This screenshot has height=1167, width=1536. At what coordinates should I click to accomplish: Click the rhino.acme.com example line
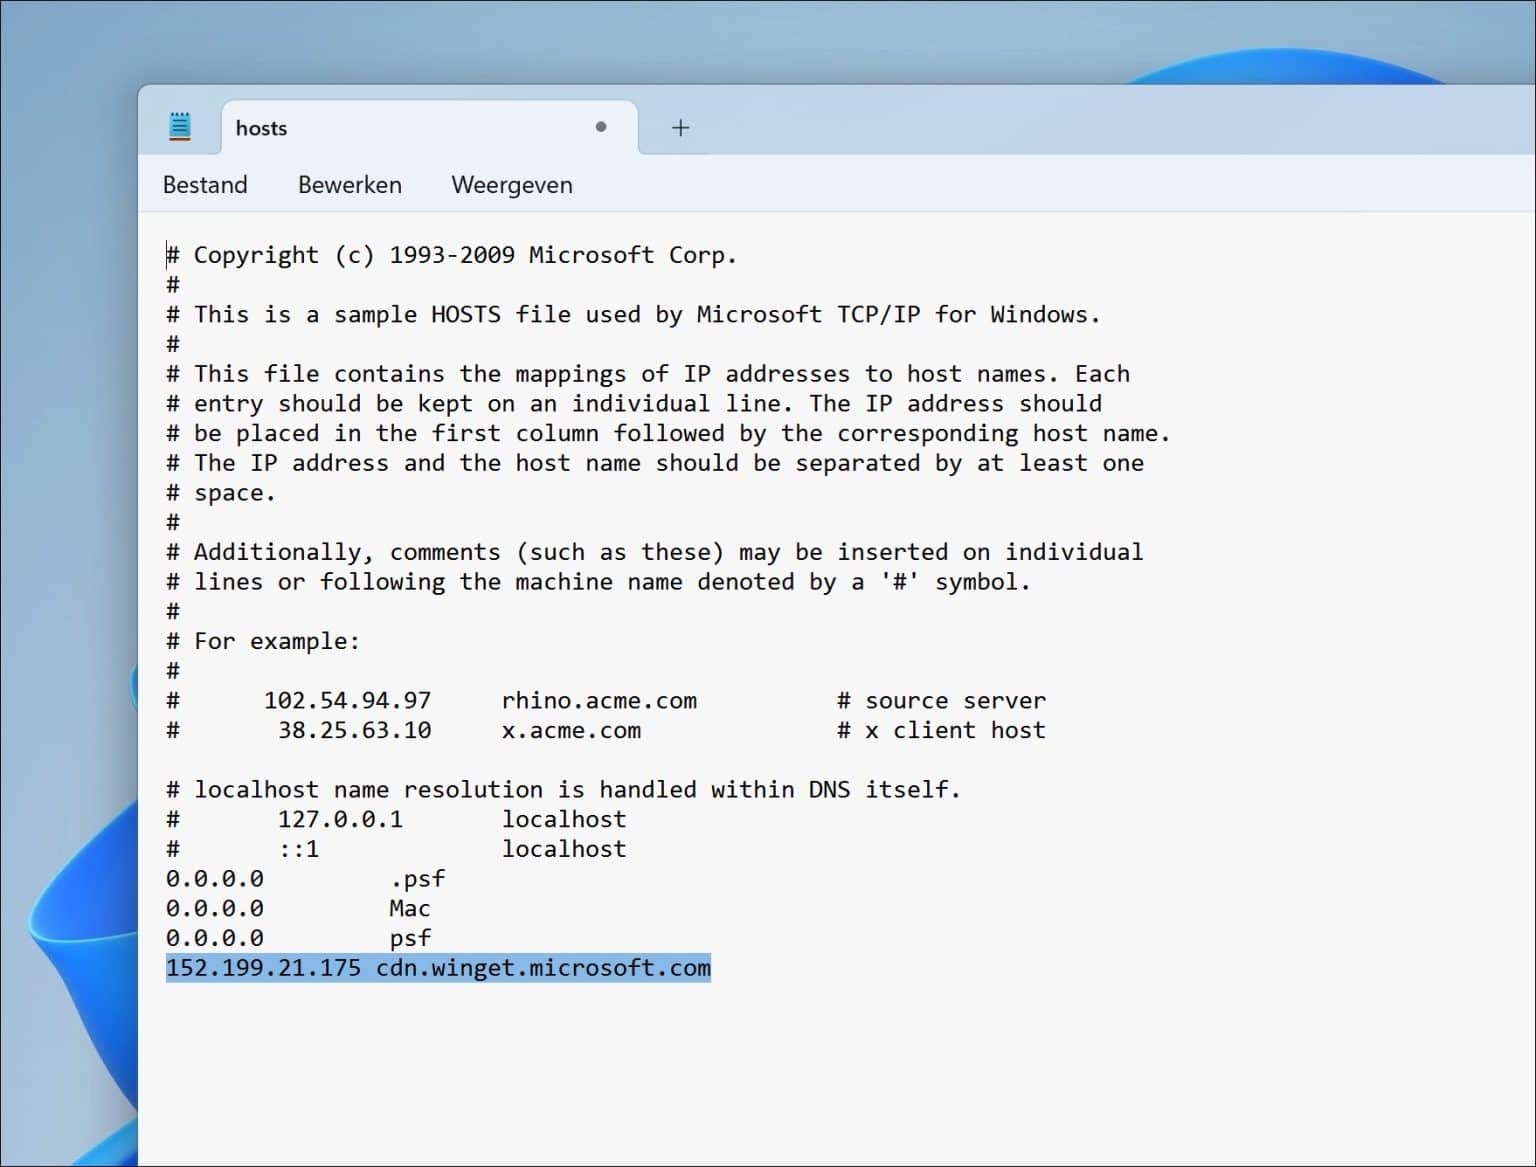point(599,700)
